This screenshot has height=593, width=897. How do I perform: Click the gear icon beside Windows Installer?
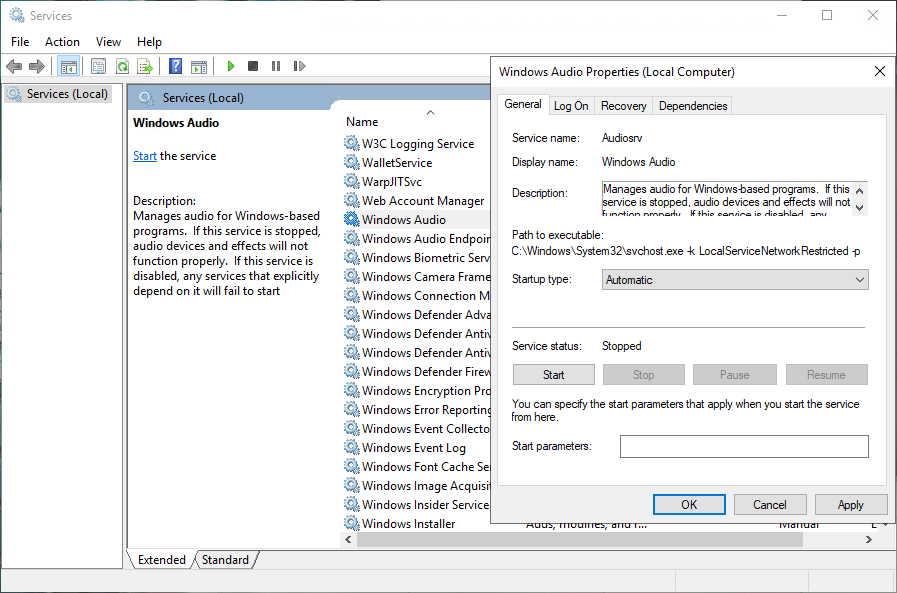(x=351, y=523)
